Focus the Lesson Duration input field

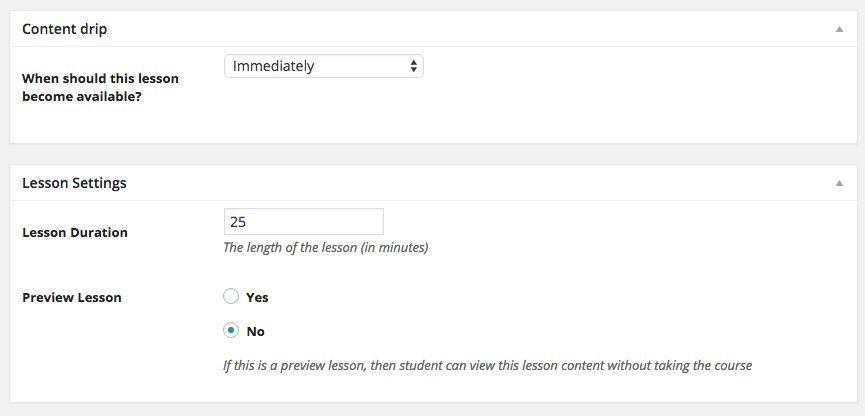pos(303,222)
